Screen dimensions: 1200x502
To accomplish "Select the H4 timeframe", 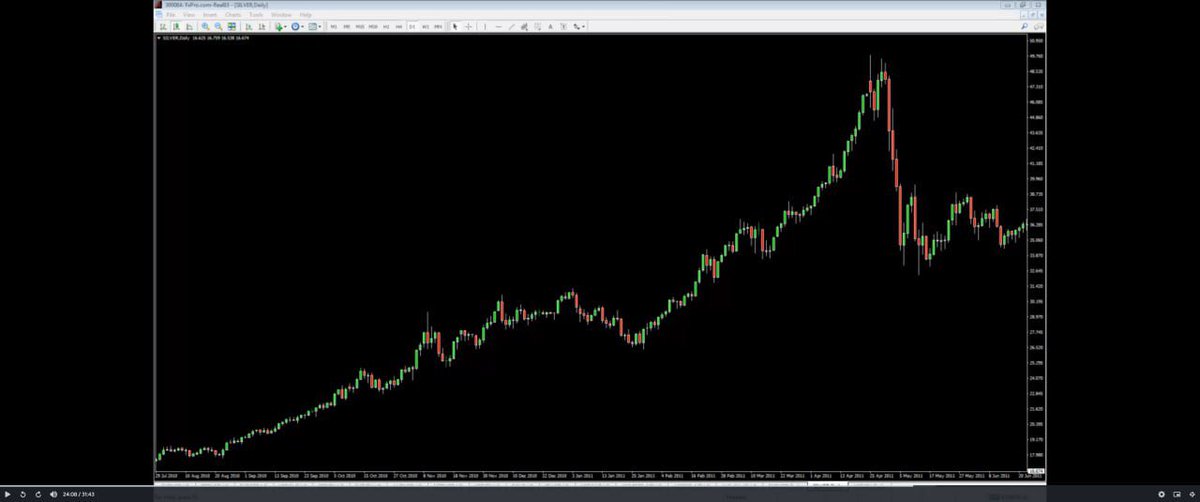I will coord(399,27).
